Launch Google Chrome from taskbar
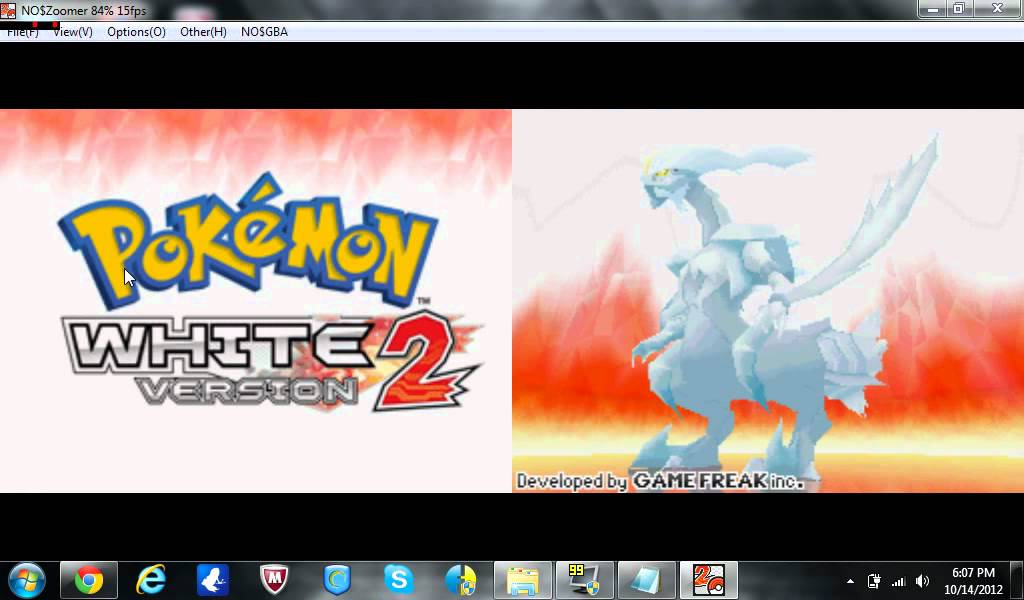This screenshot has height=600, width=1024. click(89, 580)
